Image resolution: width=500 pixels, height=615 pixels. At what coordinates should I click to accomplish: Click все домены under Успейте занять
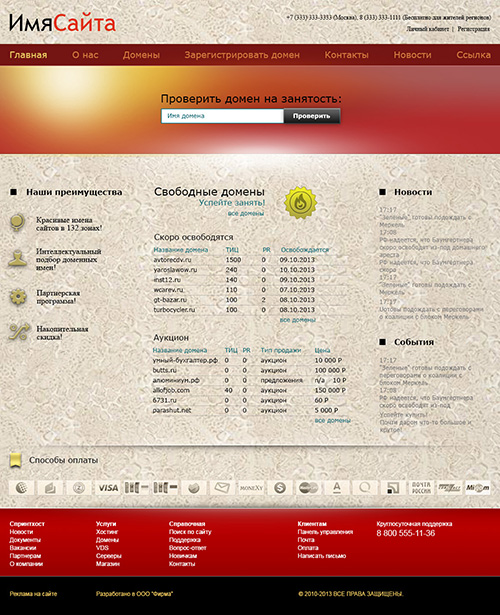246,213
